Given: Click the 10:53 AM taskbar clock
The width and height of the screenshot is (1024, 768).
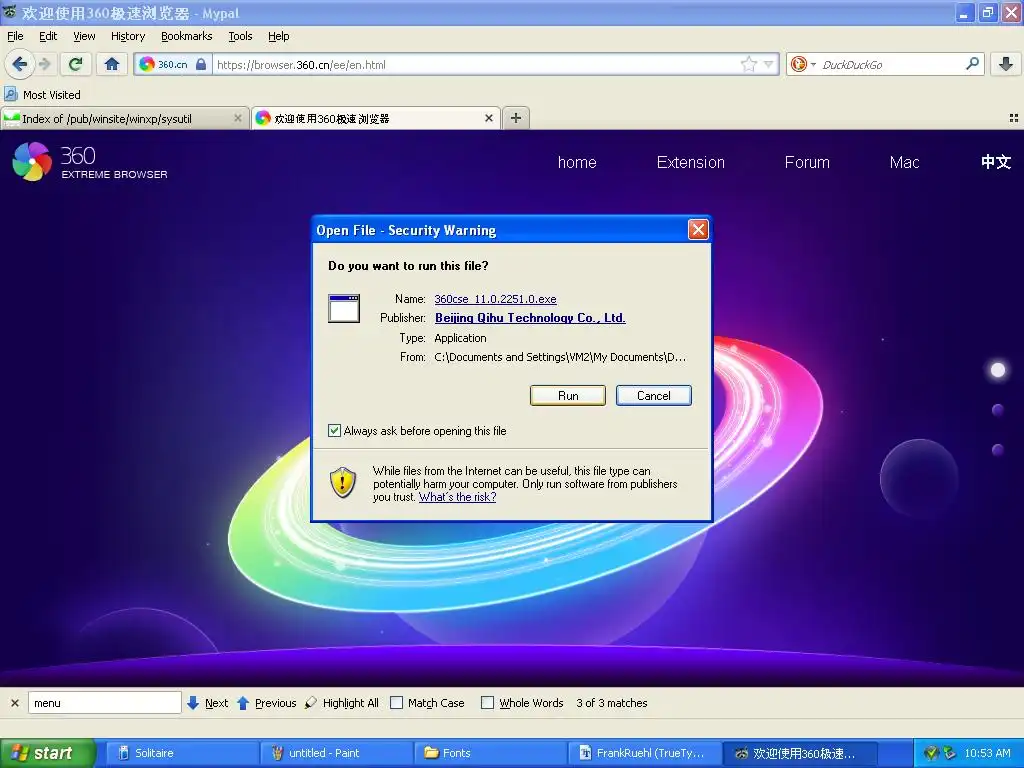Looking at the screenshot, I should tap(987, 753).
